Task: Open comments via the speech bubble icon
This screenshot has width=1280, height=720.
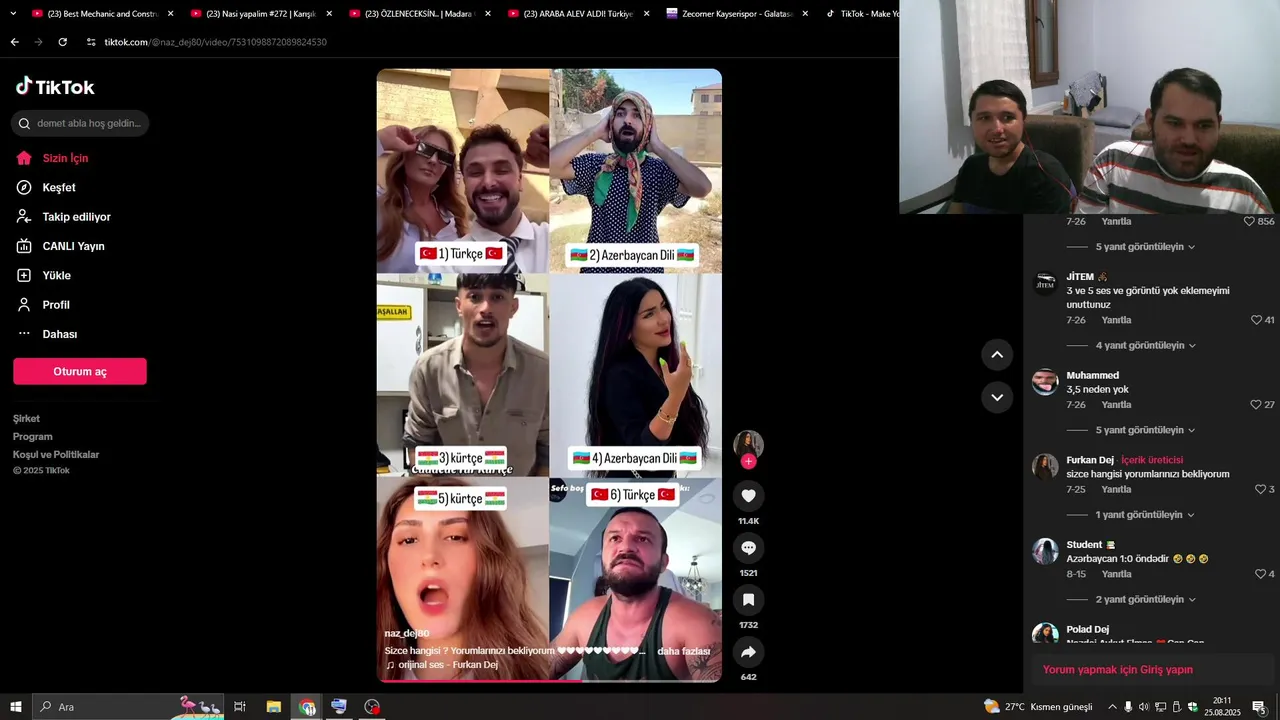Action: 748,547
